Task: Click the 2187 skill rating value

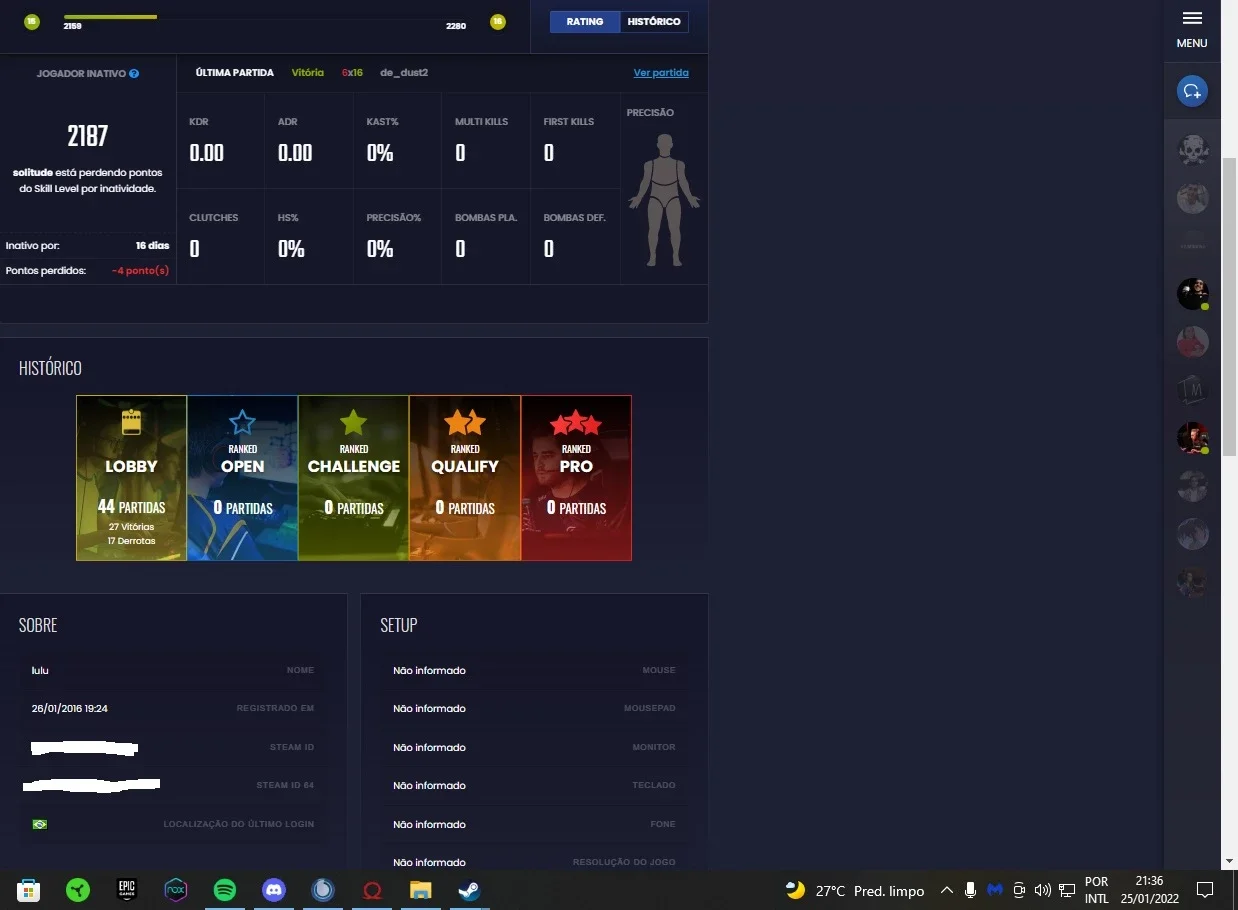Action: tap(88, 136)
